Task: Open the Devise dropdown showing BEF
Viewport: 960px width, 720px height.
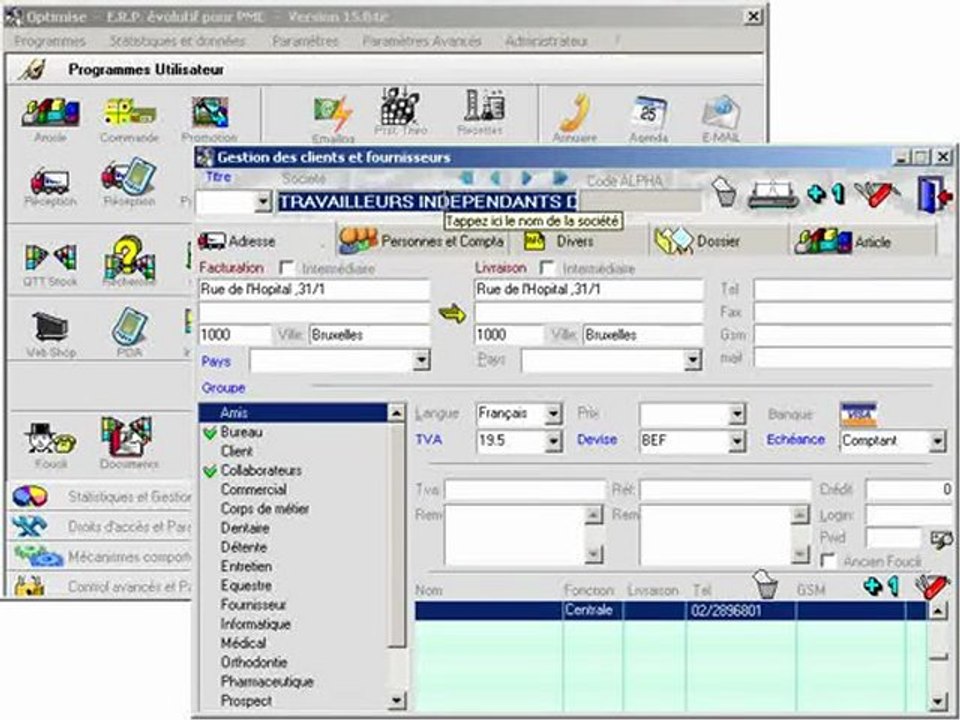Action: click(737, 440)
